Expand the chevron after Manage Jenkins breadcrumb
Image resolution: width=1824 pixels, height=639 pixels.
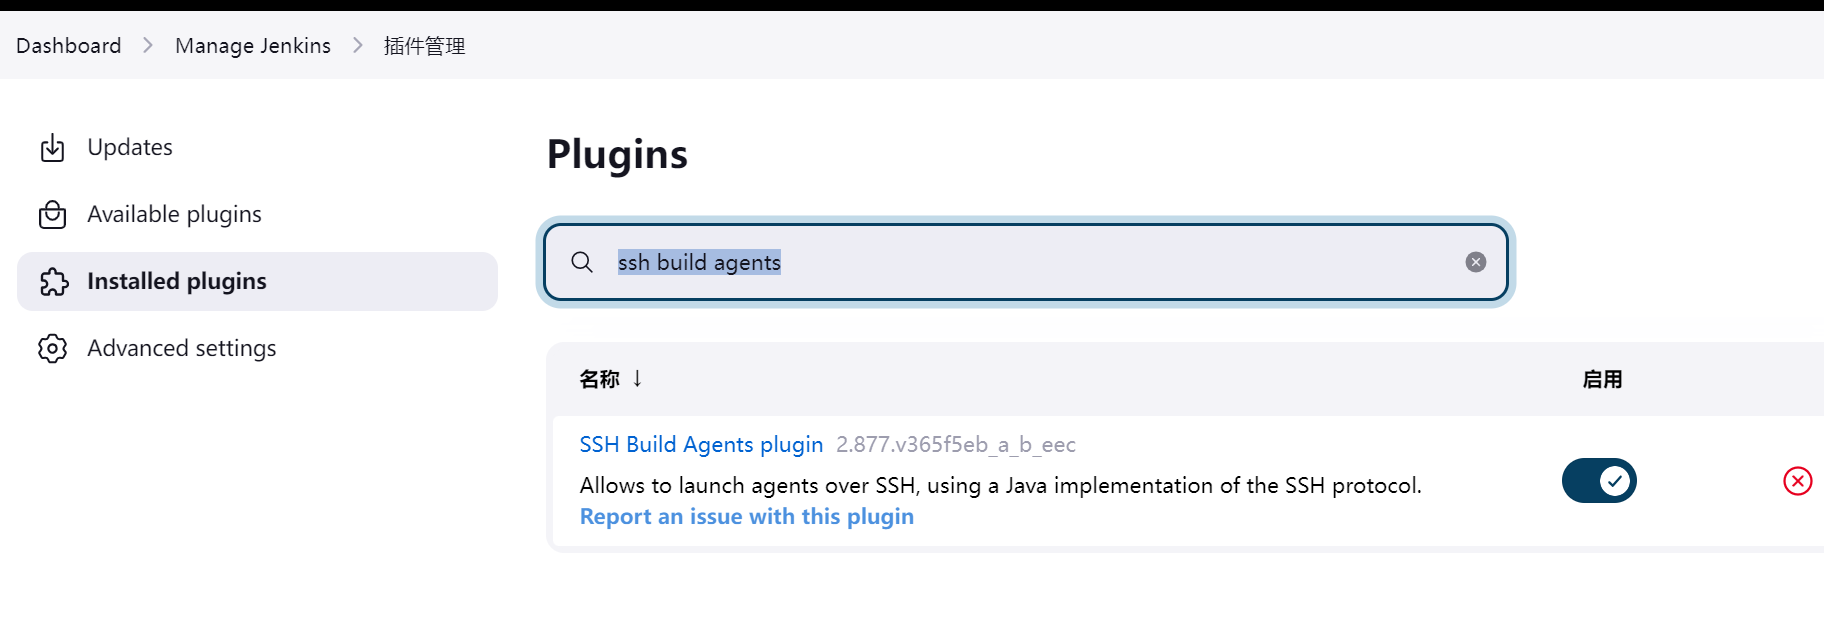coord(357,45)
